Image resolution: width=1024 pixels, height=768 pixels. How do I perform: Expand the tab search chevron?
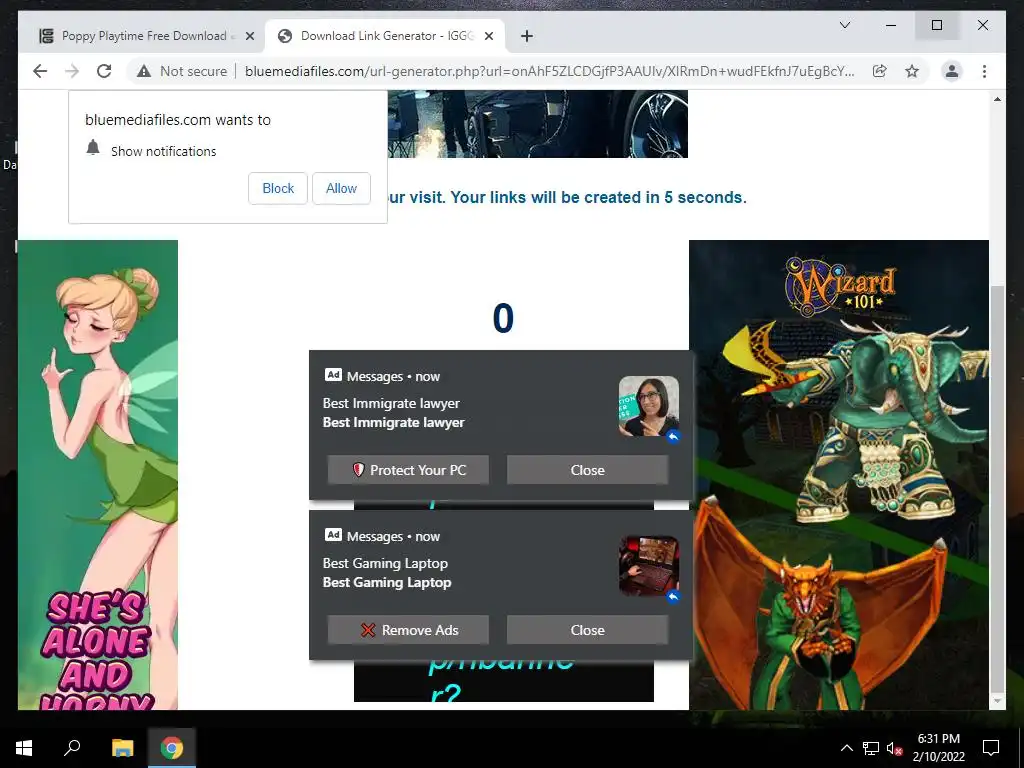844,25
